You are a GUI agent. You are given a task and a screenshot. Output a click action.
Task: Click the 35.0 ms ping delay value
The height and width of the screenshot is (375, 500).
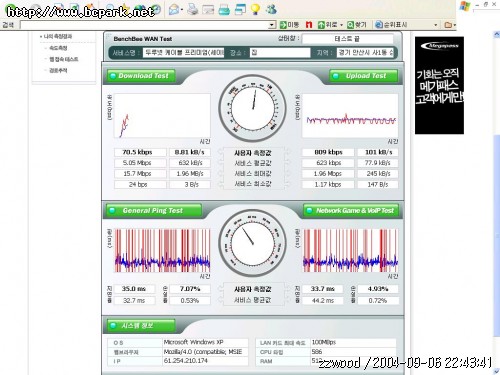point(134,289)
